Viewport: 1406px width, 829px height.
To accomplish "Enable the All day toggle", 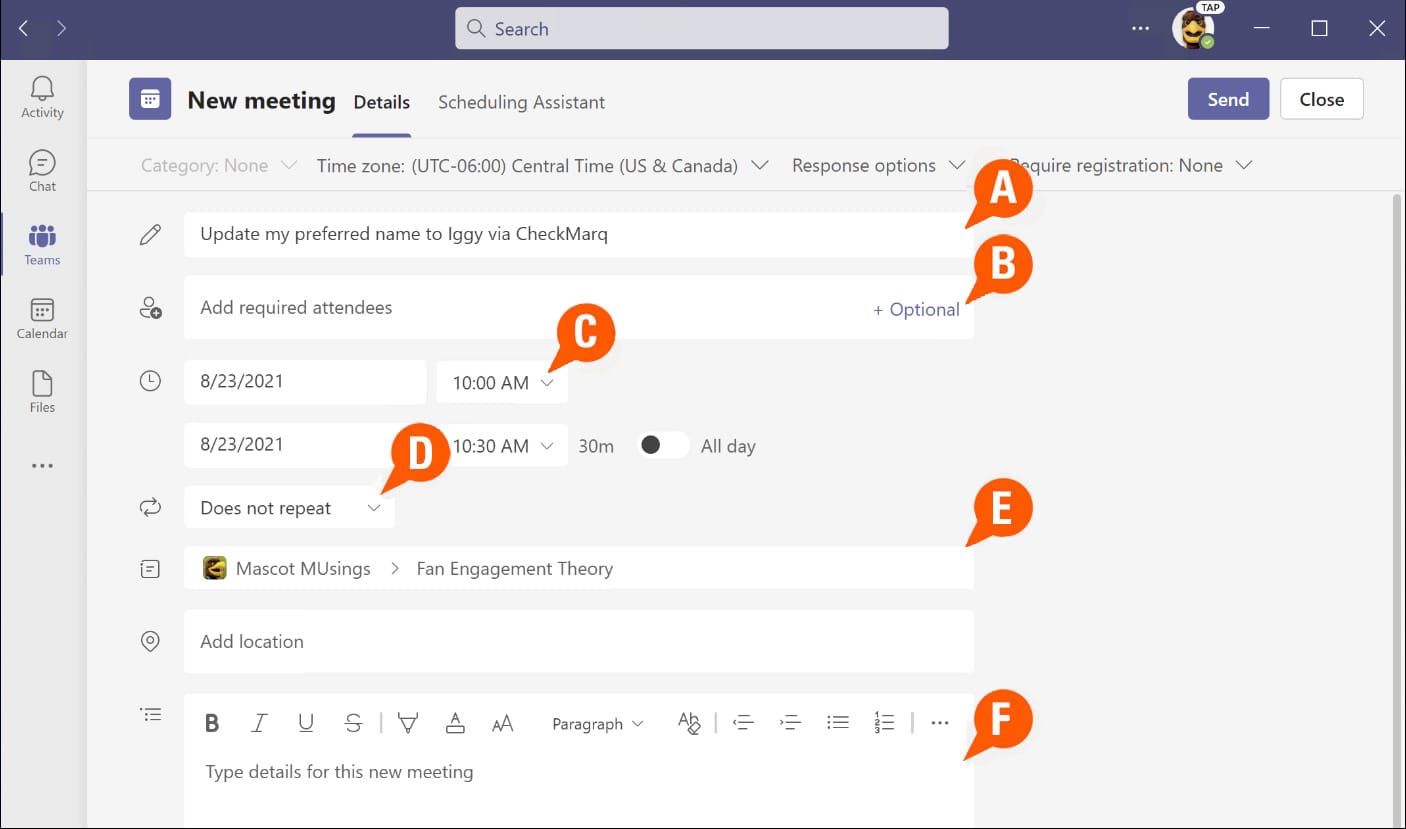I will (664, 446).
